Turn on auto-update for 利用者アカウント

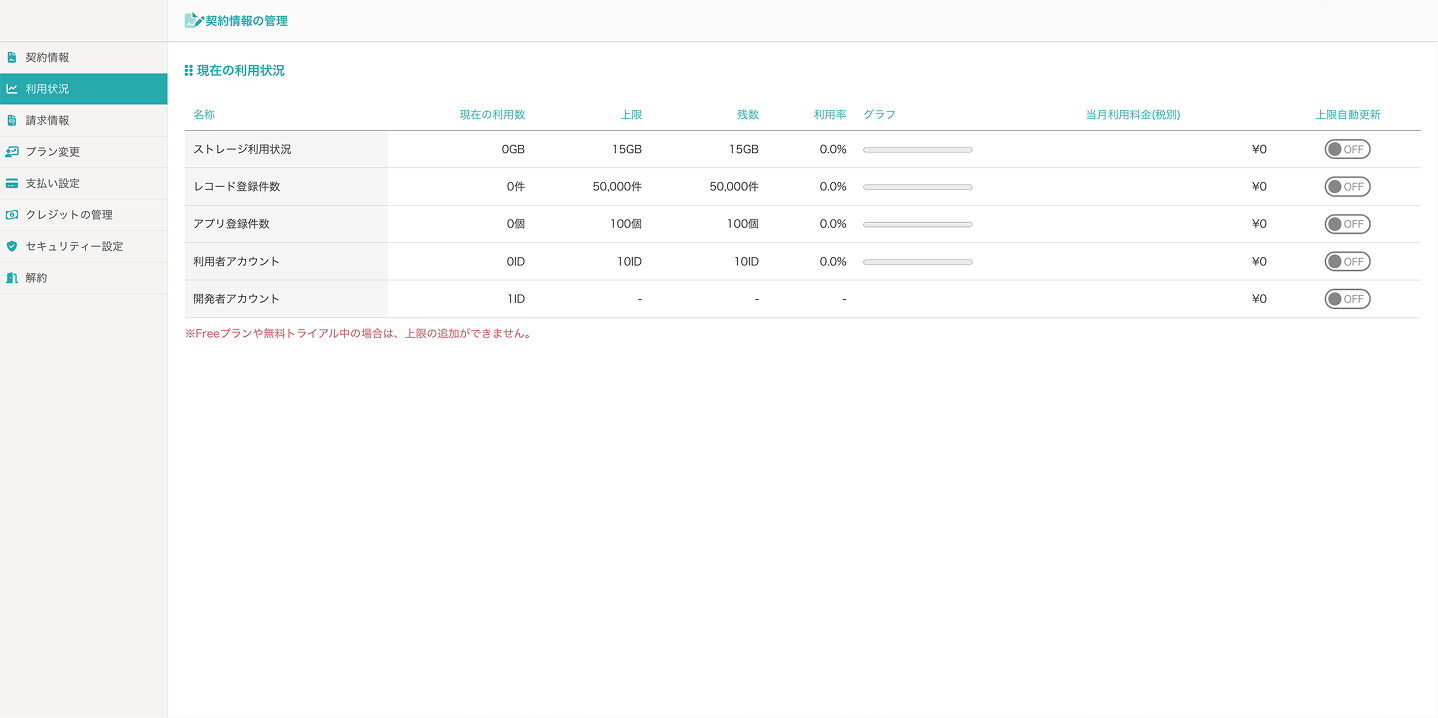(x=1347, y=262)
